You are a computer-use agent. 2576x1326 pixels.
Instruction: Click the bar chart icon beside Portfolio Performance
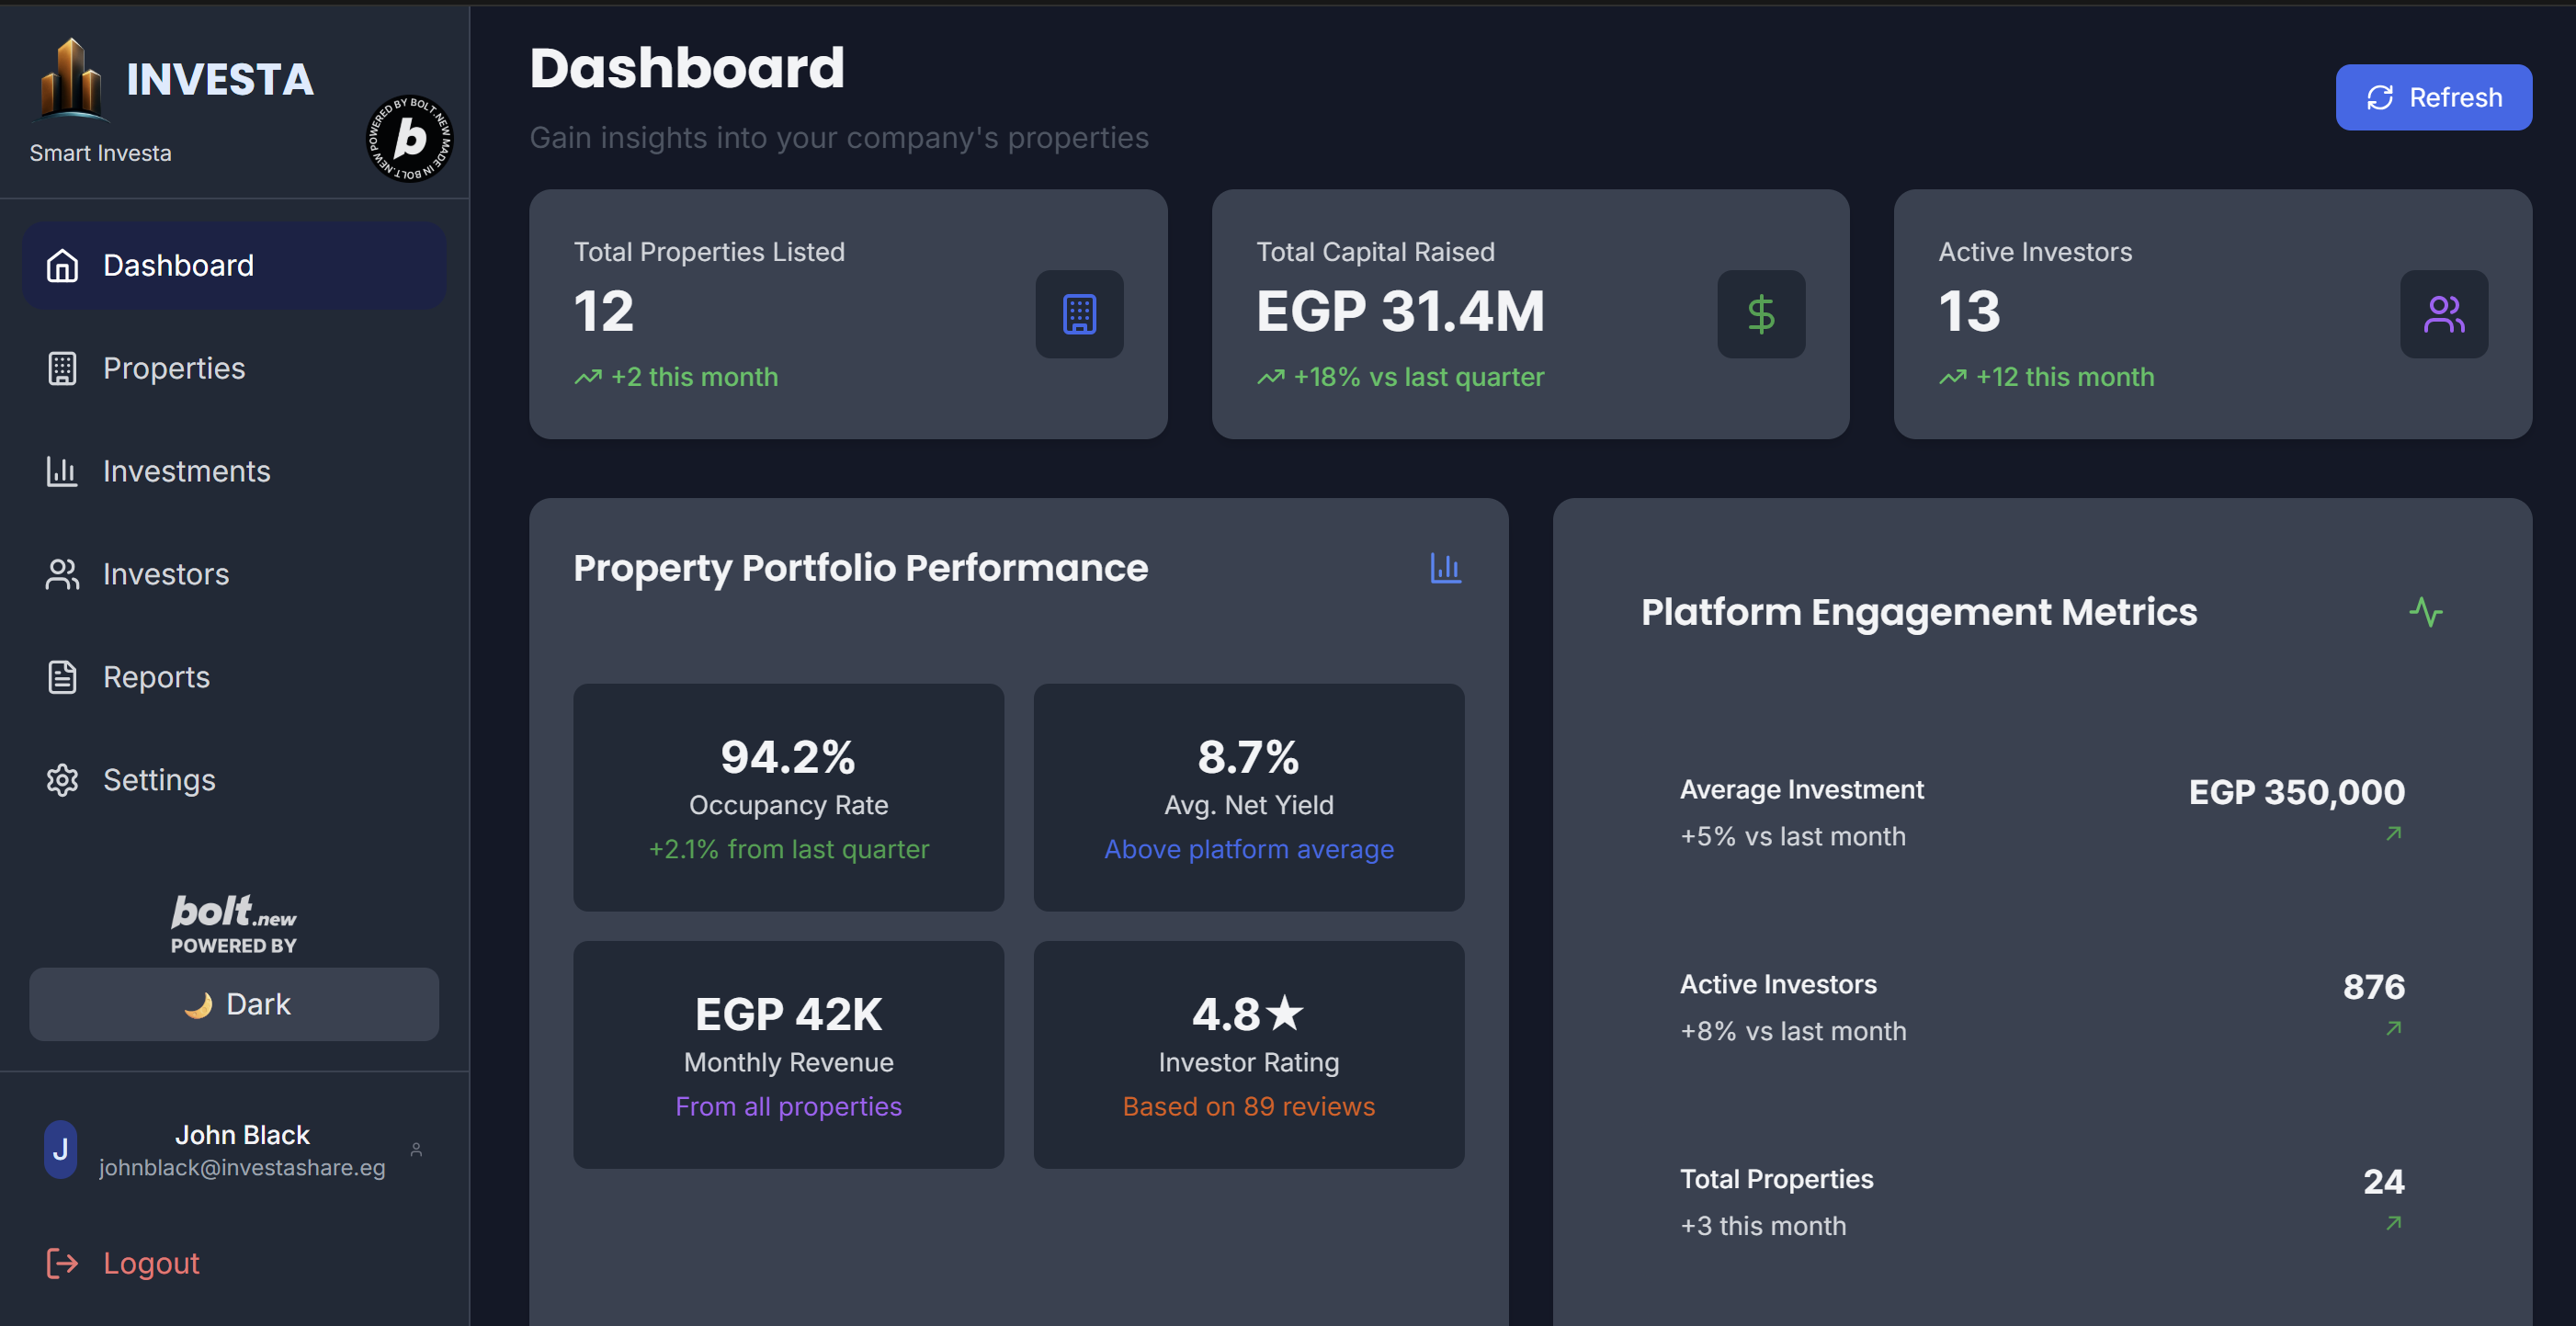1445,568
